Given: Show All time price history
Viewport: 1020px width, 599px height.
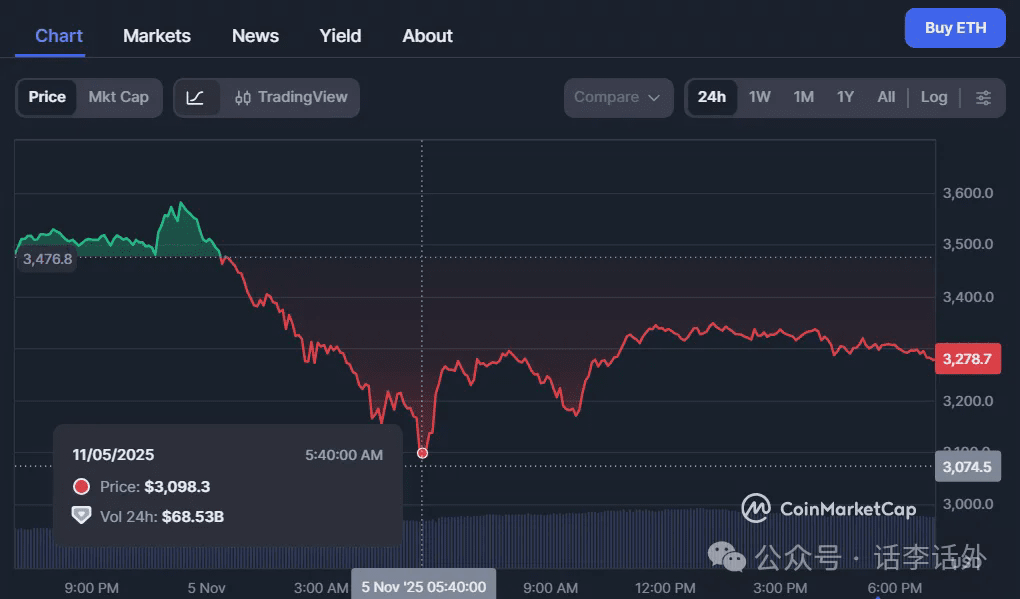Looking at the screenshot, I should (x=886, y=98).
